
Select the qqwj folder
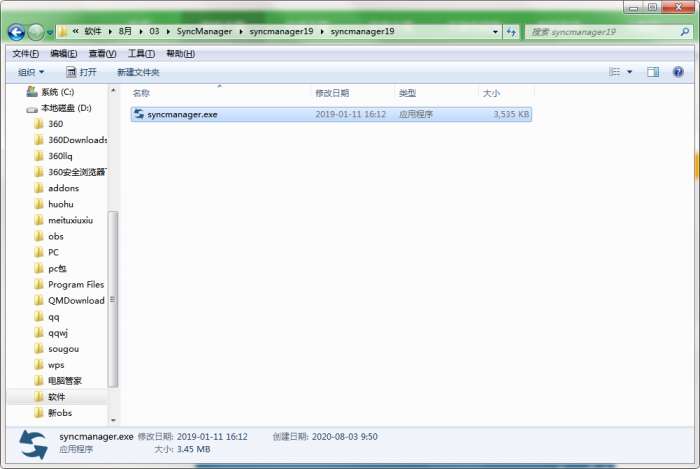[x=58, y=333]
